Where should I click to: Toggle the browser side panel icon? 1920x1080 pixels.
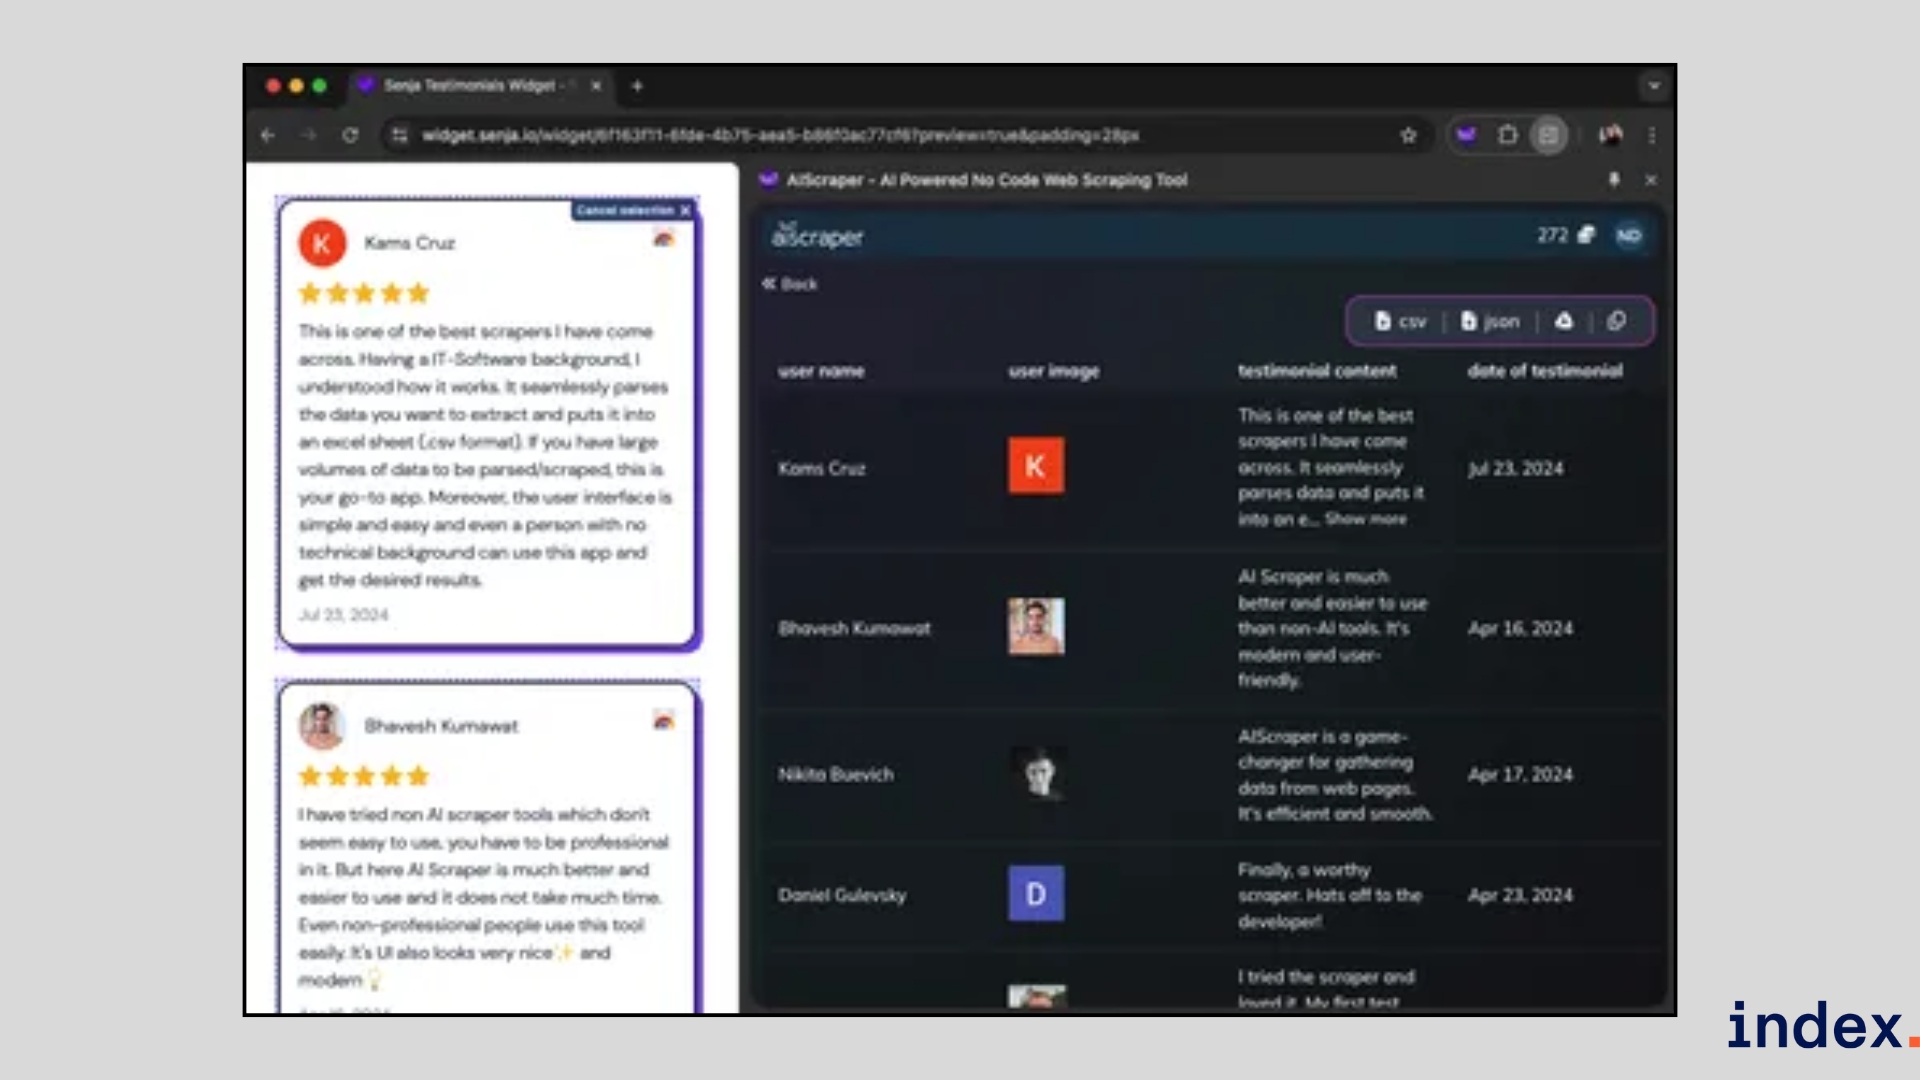click(1549, 135)
